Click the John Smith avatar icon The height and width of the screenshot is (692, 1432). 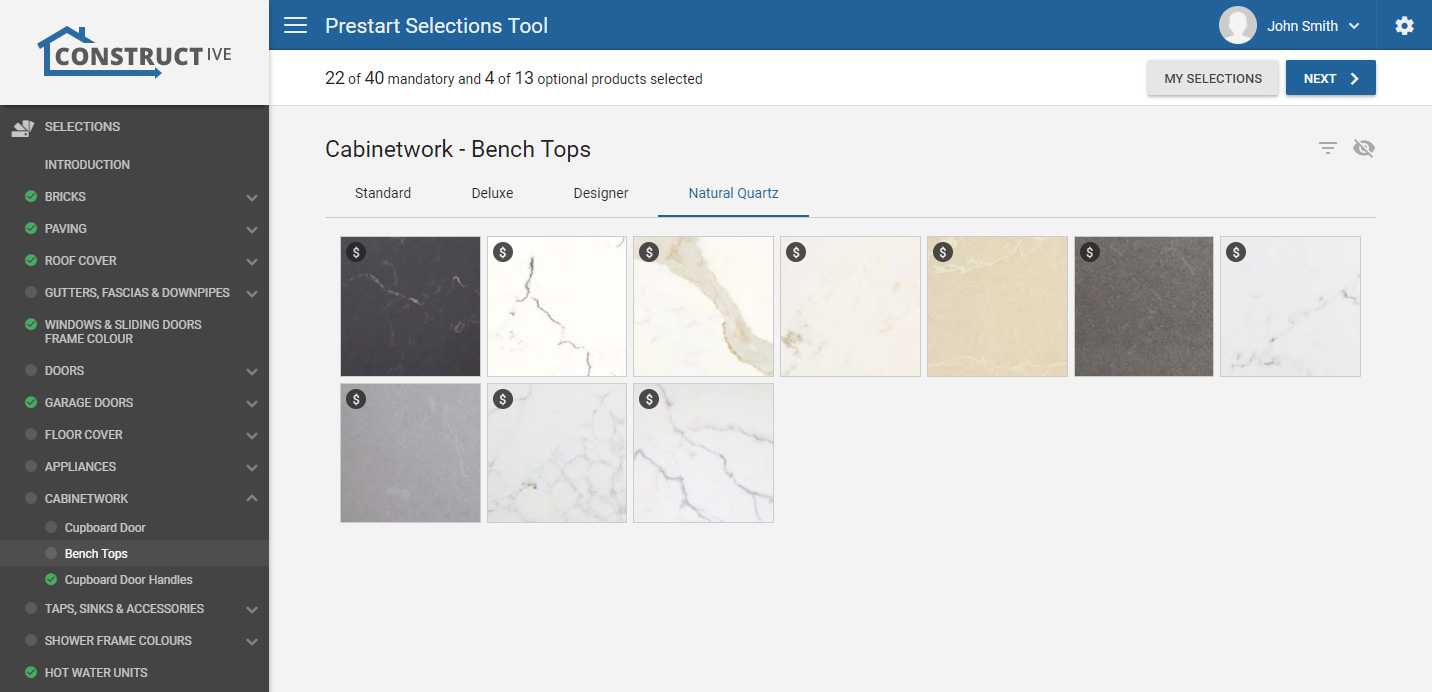coord(1237,26)
